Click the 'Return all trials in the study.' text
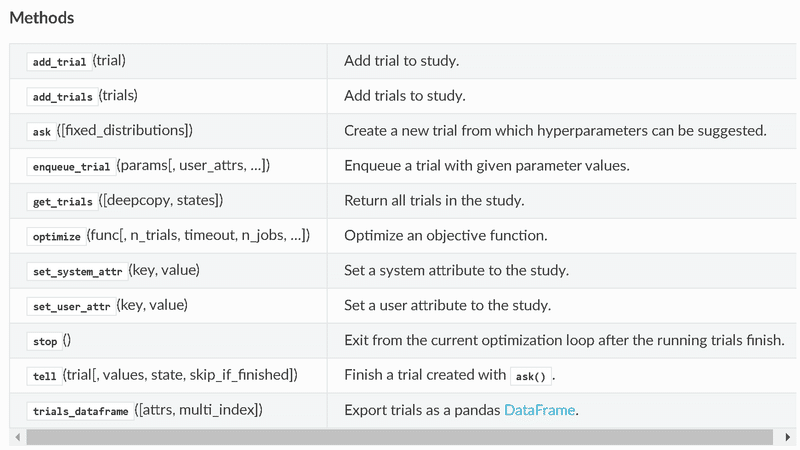Viewport: 800px width, 450px height. pyautogui.click(x=434, y=201)
